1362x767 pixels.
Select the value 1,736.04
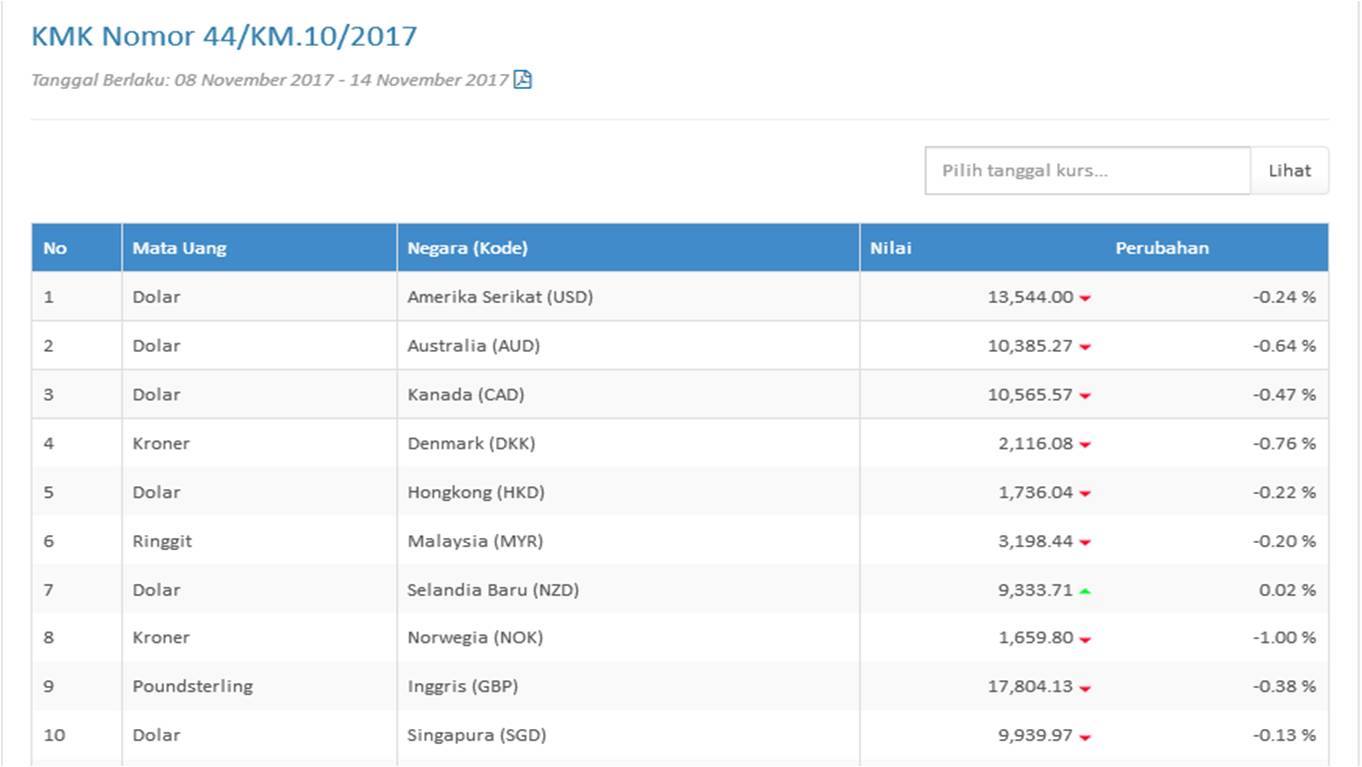1035,492
